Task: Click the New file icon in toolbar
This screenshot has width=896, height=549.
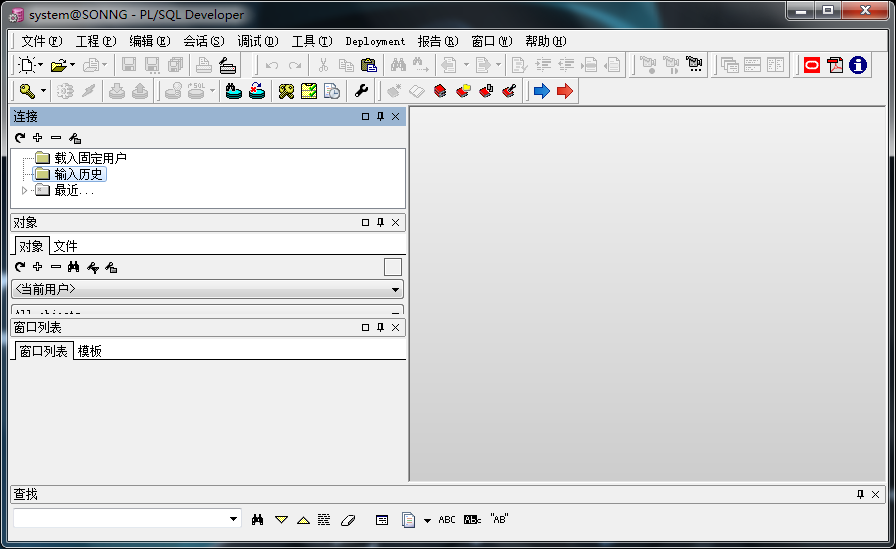Action: point(26,65)
